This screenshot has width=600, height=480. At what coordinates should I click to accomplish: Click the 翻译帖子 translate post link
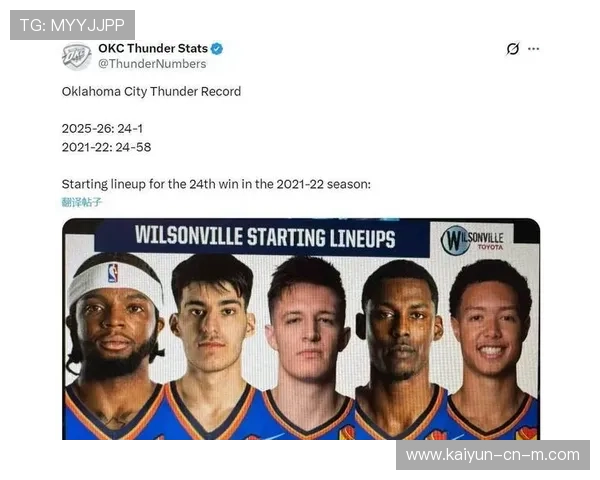point(82,202)
